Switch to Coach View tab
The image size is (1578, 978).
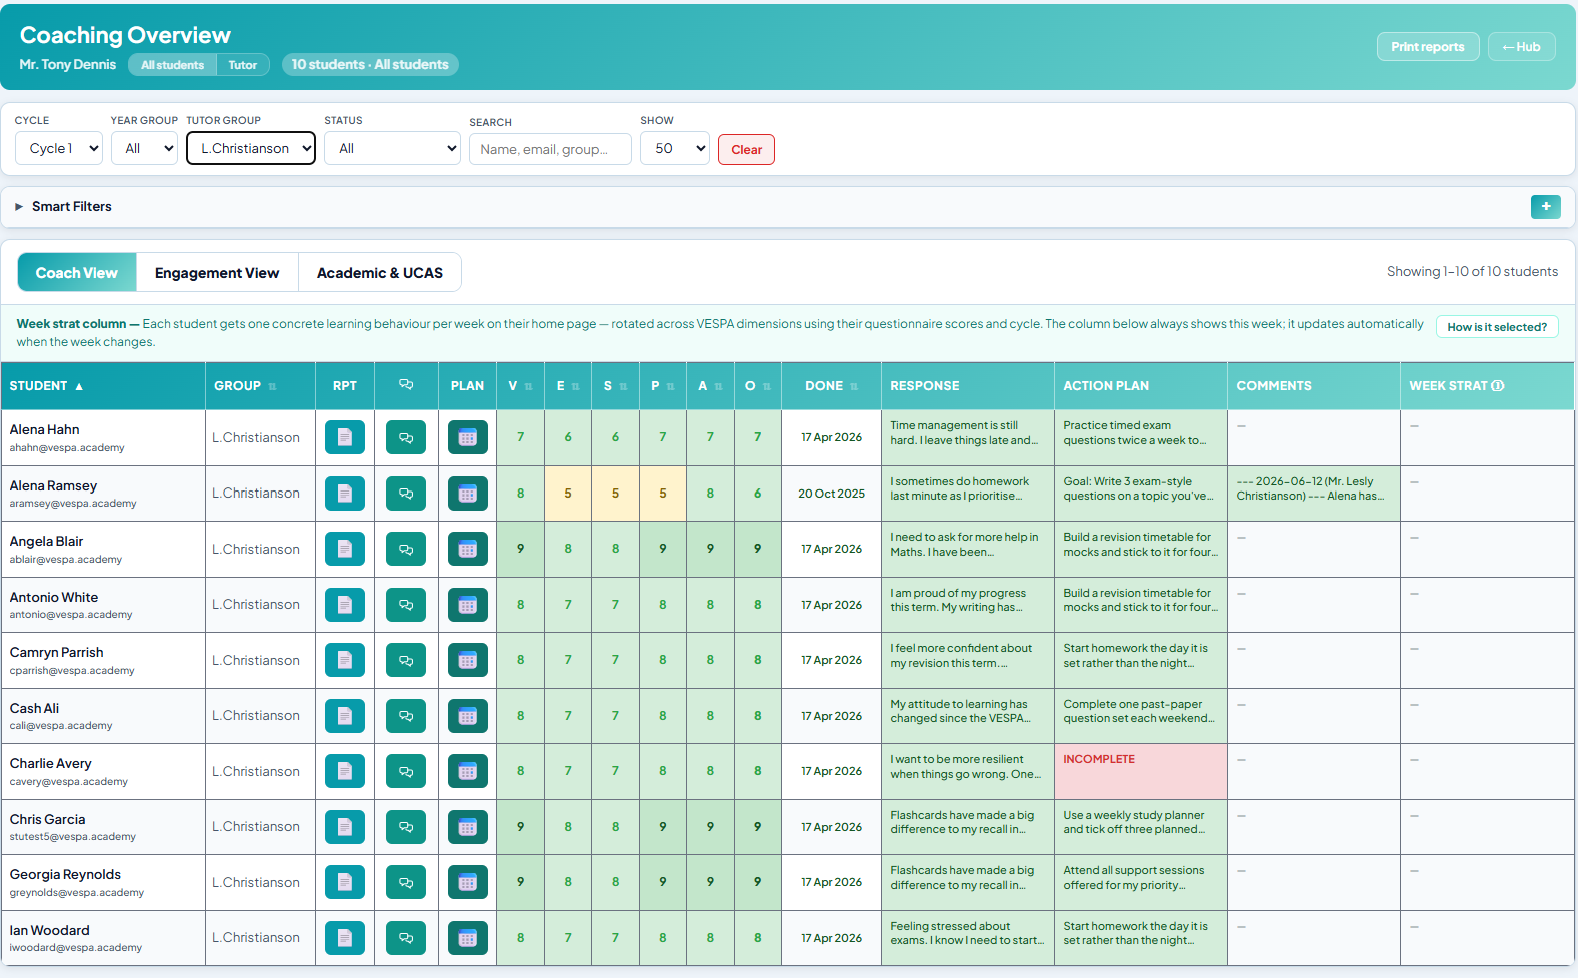pos(77,272)
